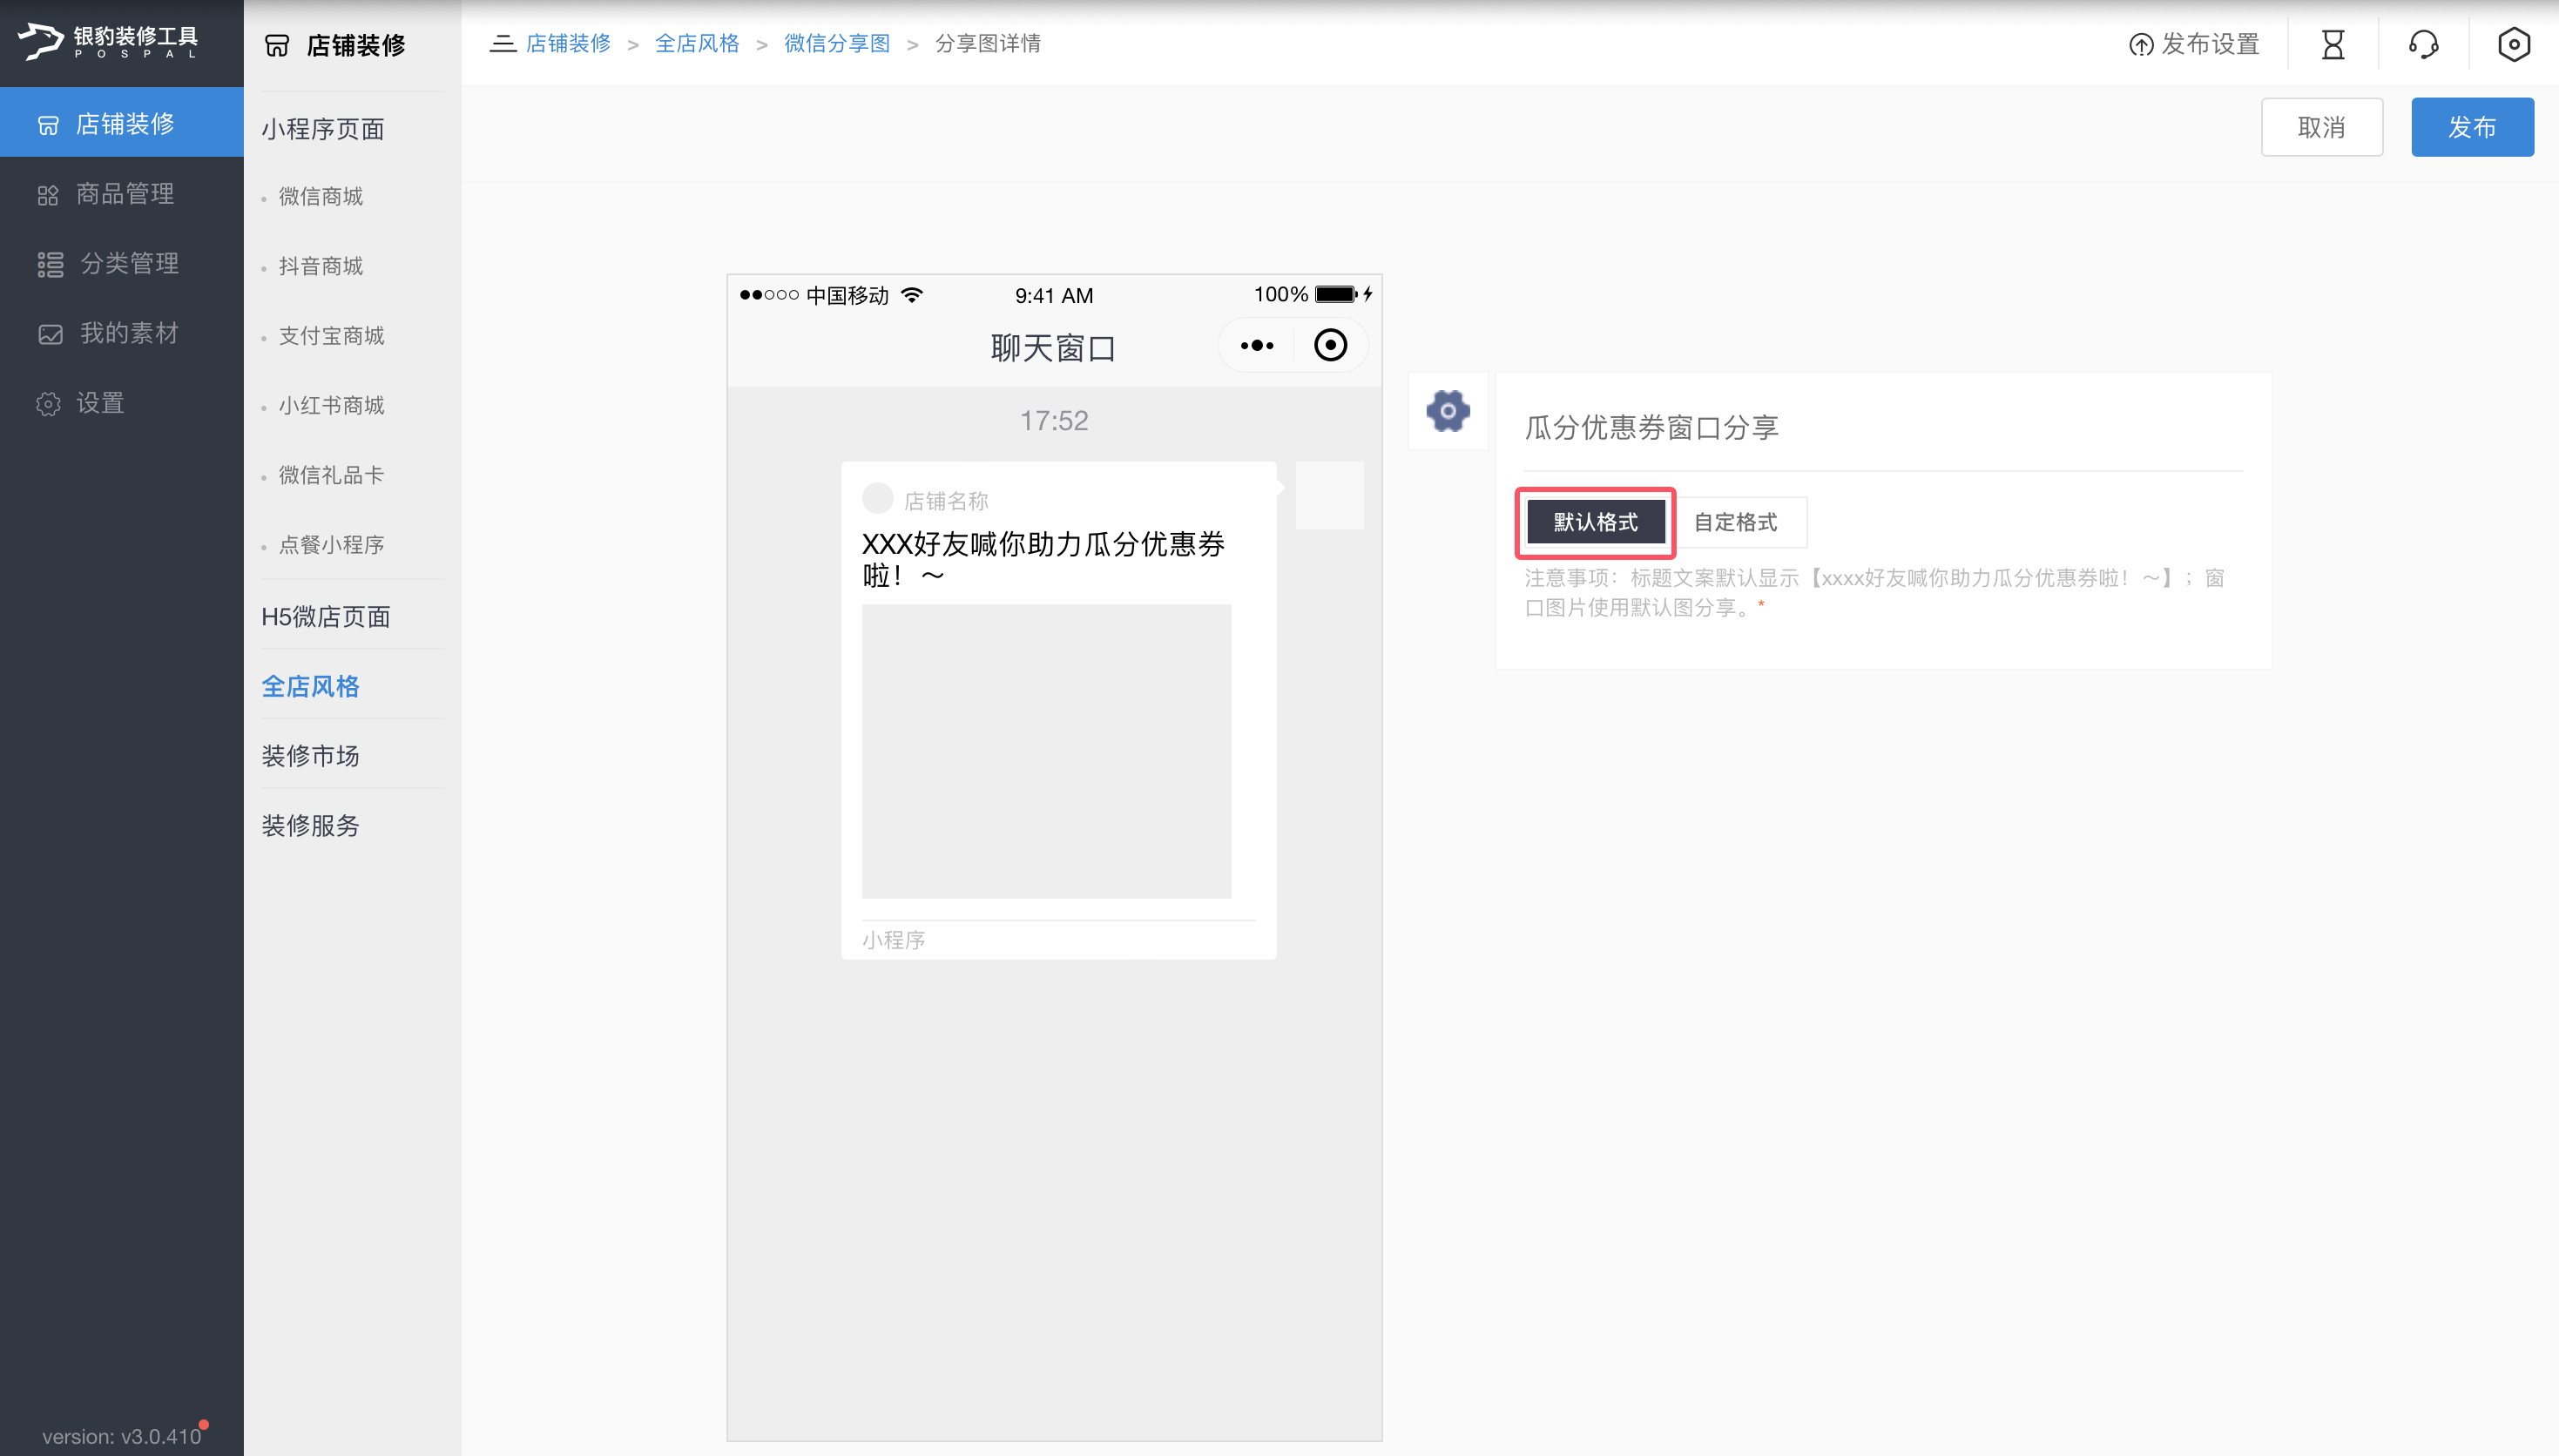Open 发布设置 publish settings
This screenshot has width=2559, height=1456.
pos(2194,44)
